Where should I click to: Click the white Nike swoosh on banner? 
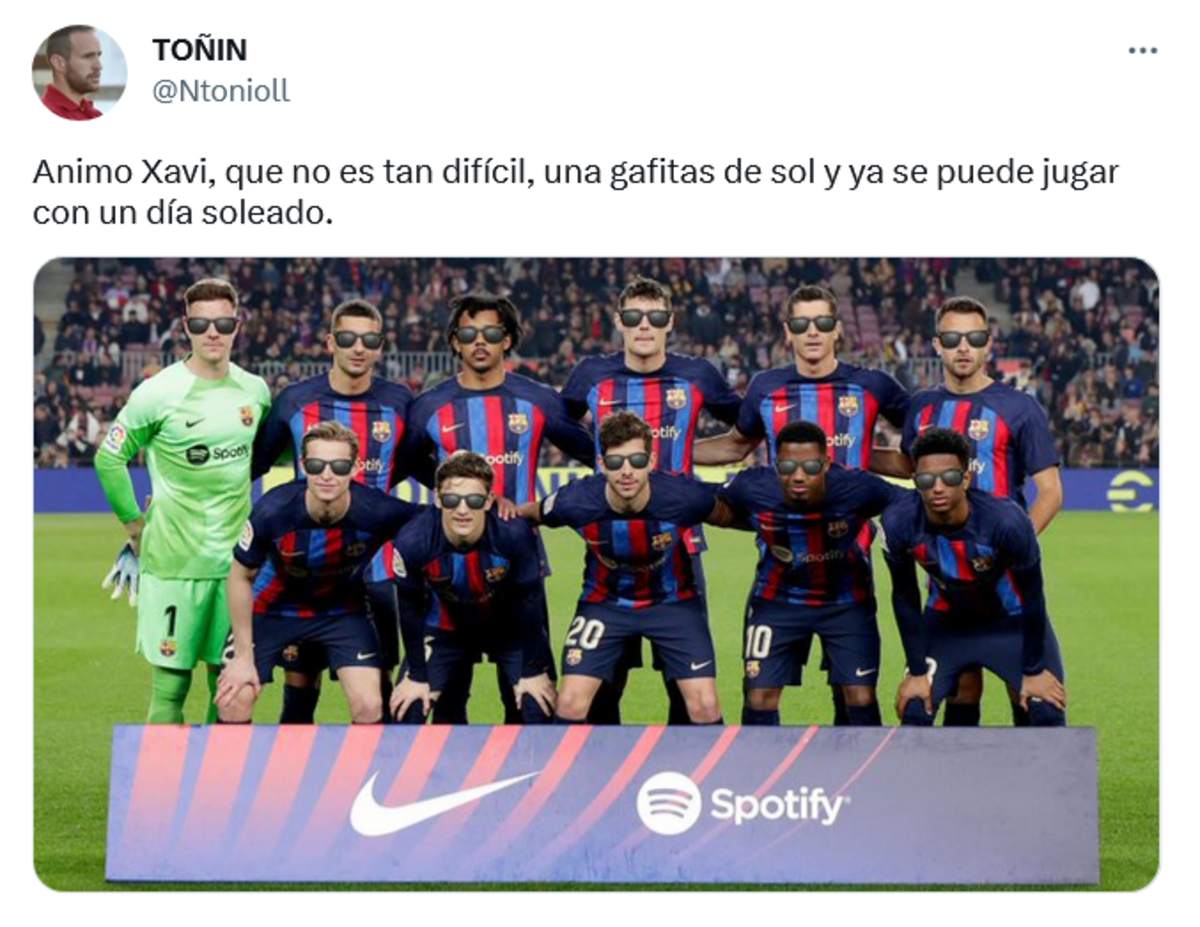(442, 802)
